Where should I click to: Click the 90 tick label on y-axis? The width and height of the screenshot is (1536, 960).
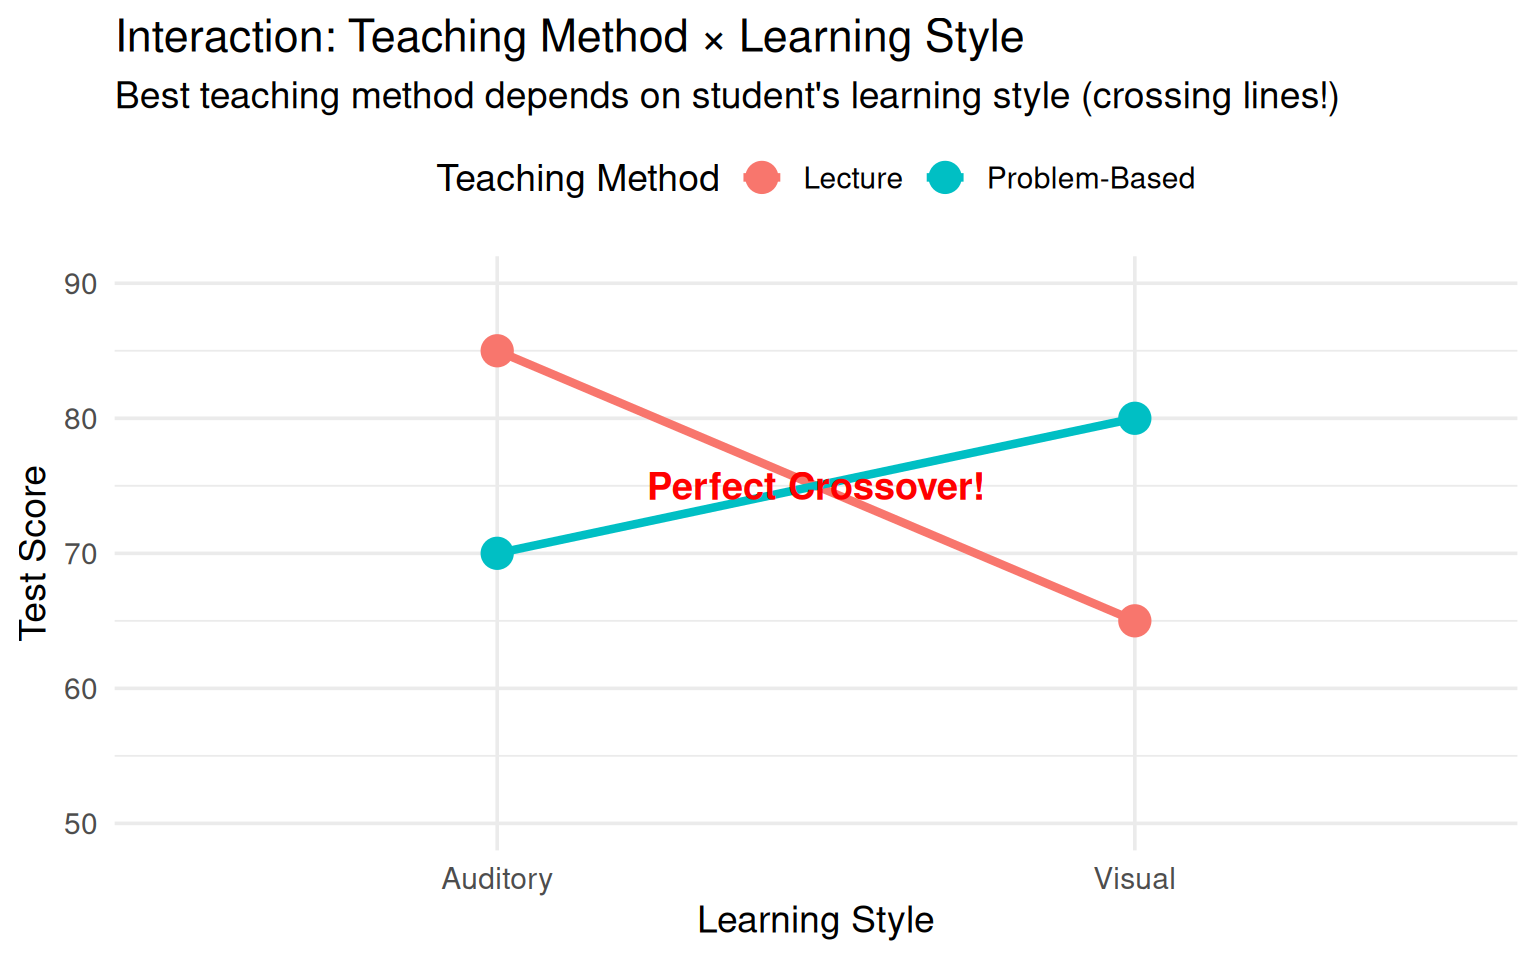[81, 284]
